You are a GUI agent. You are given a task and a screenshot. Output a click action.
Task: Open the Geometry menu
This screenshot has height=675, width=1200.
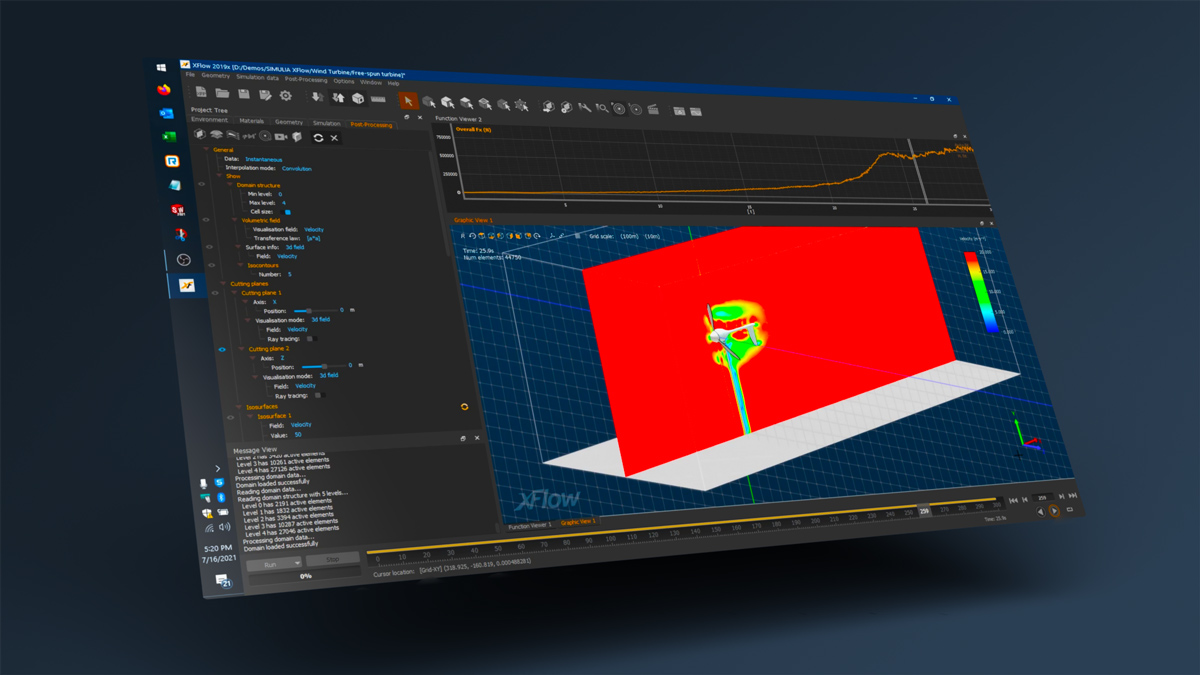point(216,76)
